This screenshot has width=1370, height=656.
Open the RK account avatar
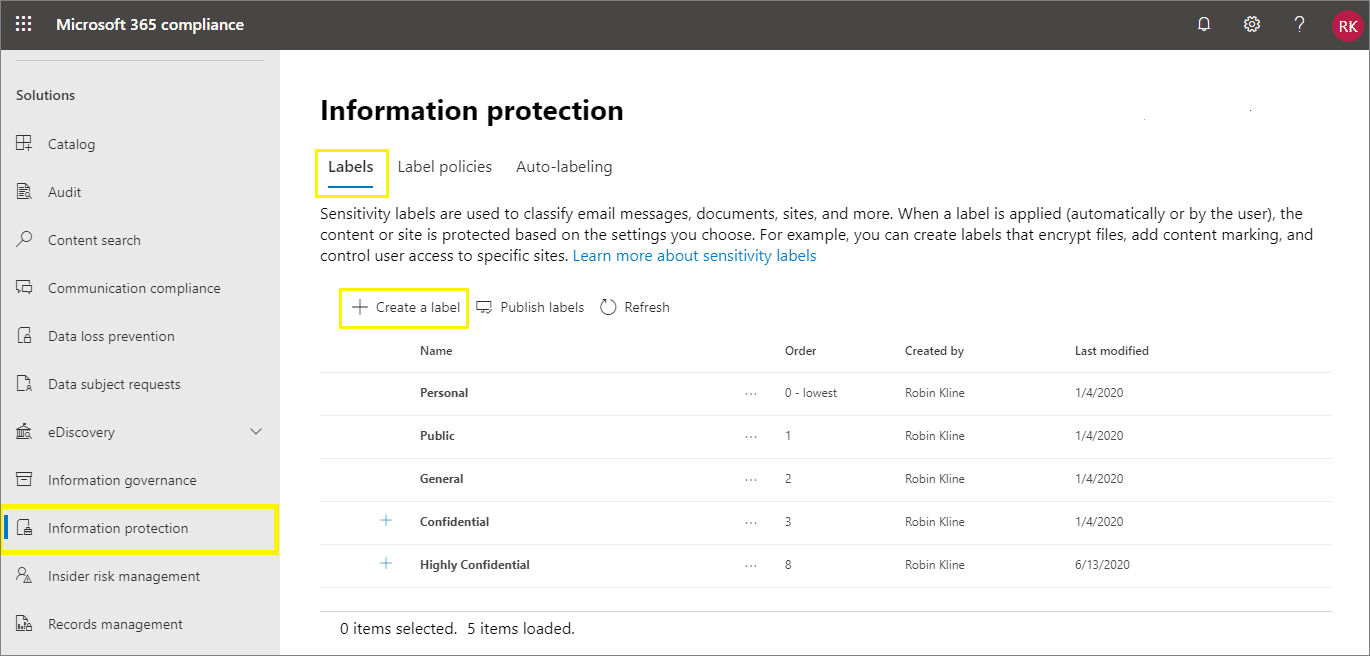(1347, 26)
